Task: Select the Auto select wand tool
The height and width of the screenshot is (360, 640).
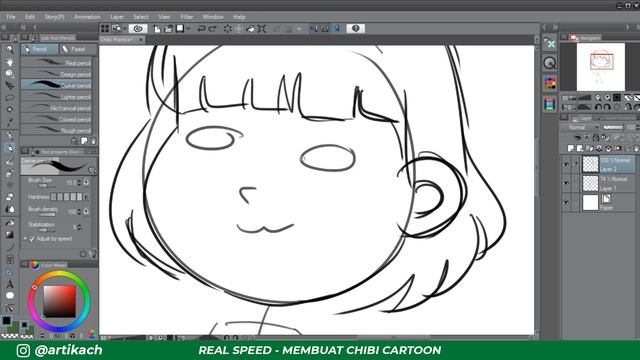Action: [x=10, y=109]
